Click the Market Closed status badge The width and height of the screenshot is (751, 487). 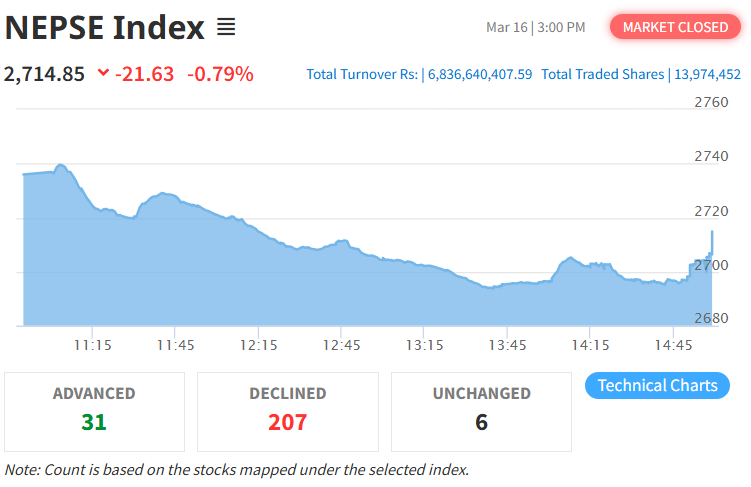coord(675,27)
